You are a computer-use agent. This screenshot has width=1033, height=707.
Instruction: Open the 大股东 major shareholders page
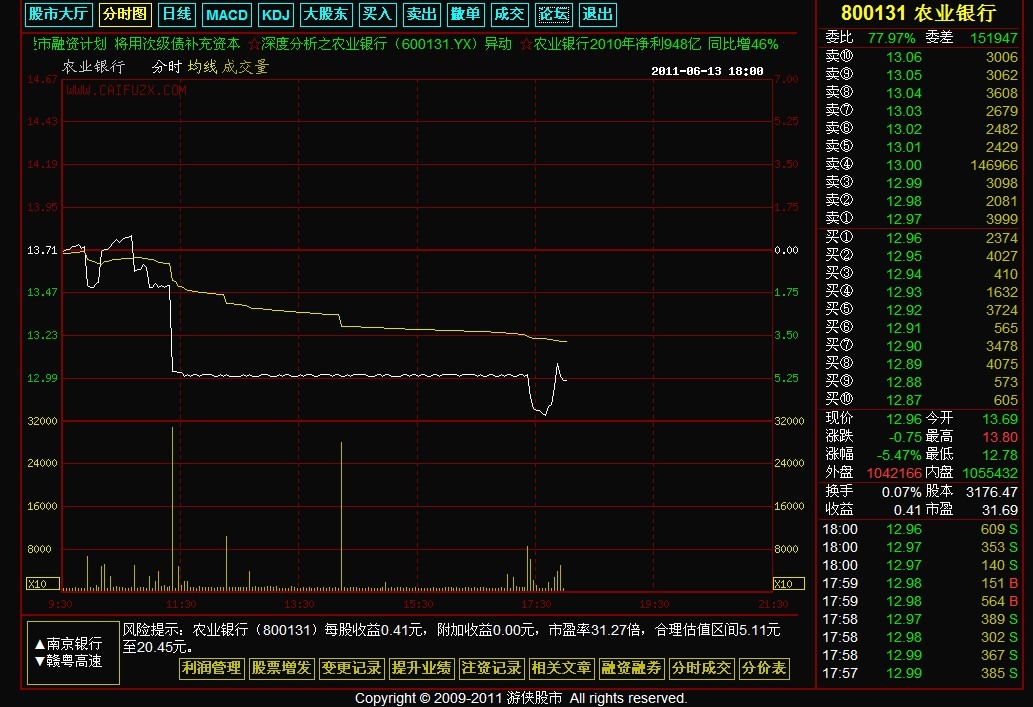click(326, 14)
